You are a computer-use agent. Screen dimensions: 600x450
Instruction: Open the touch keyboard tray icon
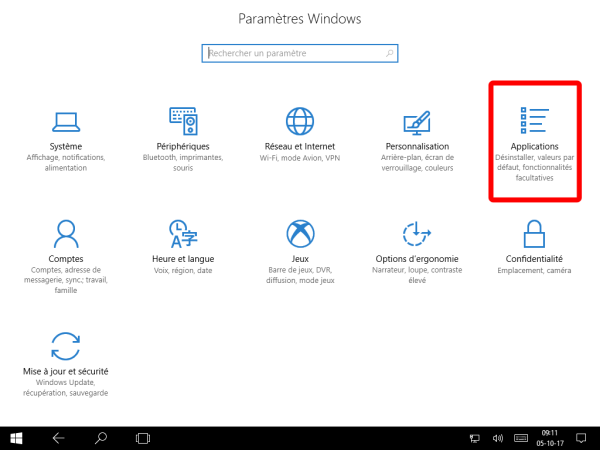(521, 438)
